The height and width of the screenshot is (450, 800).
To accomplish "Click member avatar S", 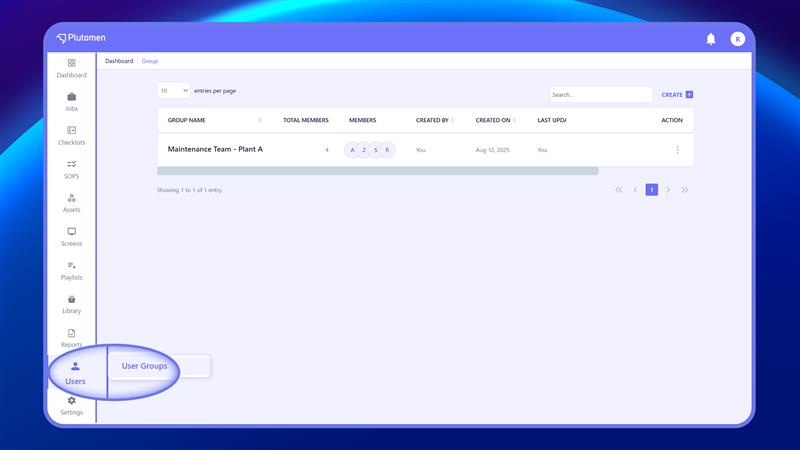I will 376,149.
